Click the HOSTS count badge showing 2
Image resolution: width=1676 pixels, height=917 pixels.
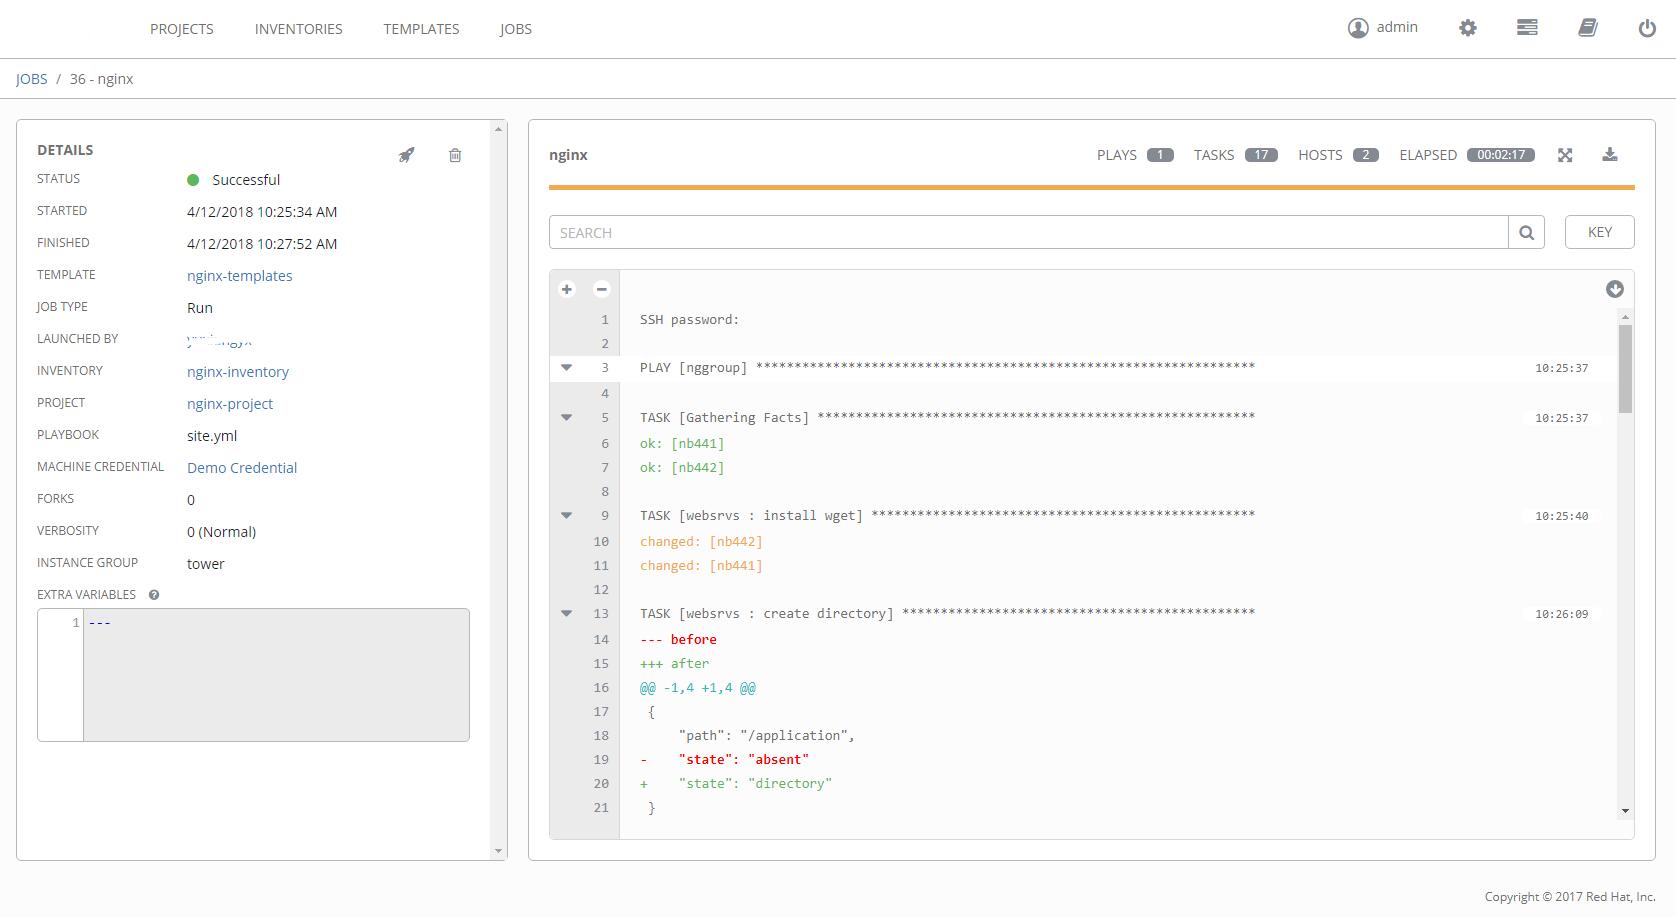[1366, 155]
